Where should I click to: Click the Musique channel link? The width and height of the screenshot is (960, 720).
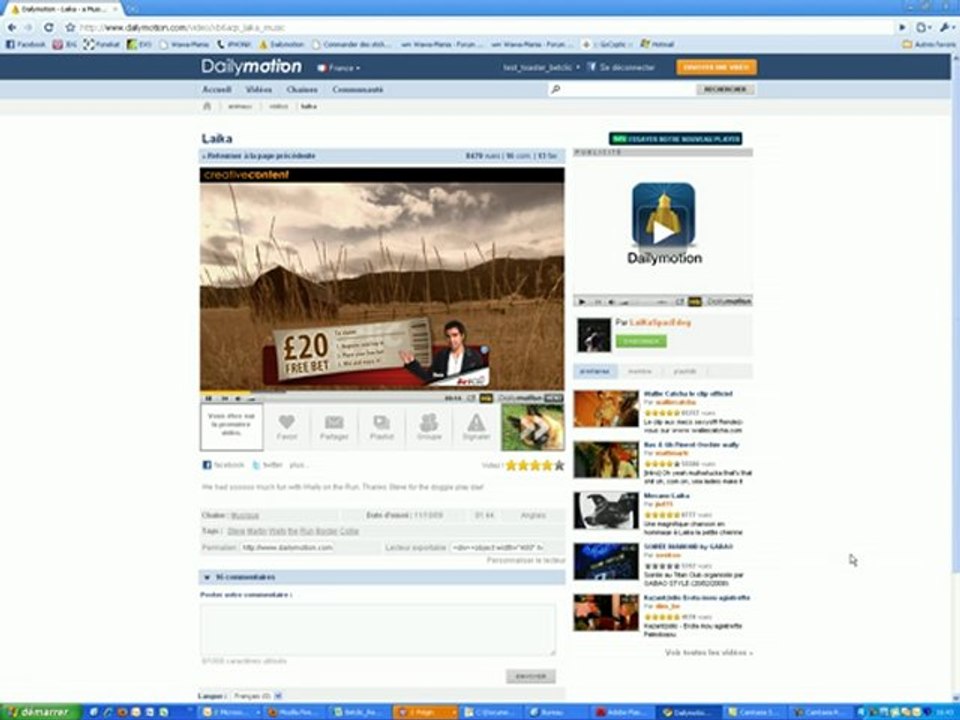(245, 516)
